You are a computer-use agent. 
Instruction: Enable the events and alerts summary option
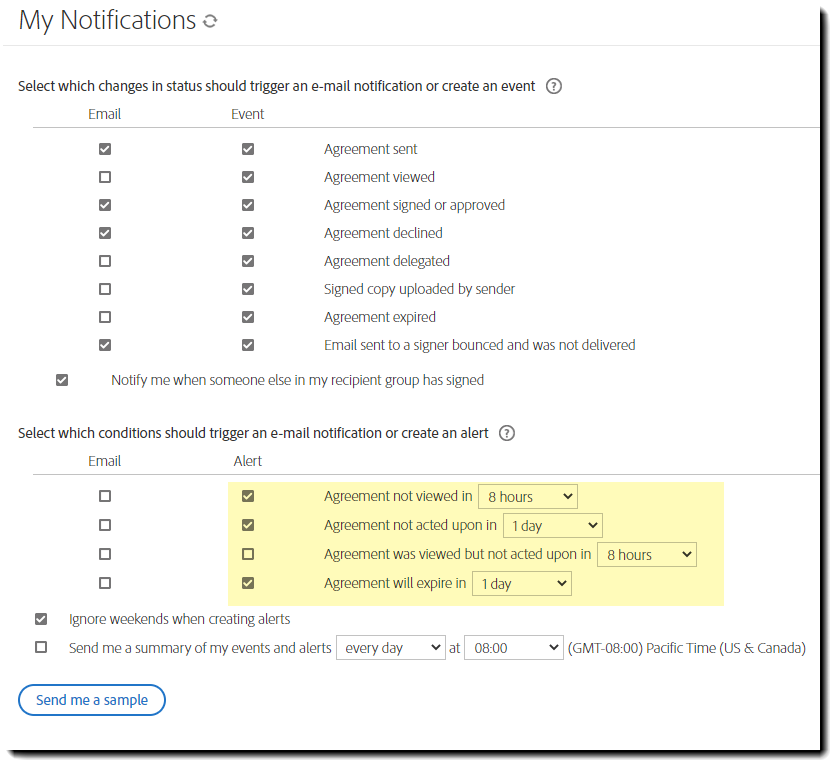[41, 647]
